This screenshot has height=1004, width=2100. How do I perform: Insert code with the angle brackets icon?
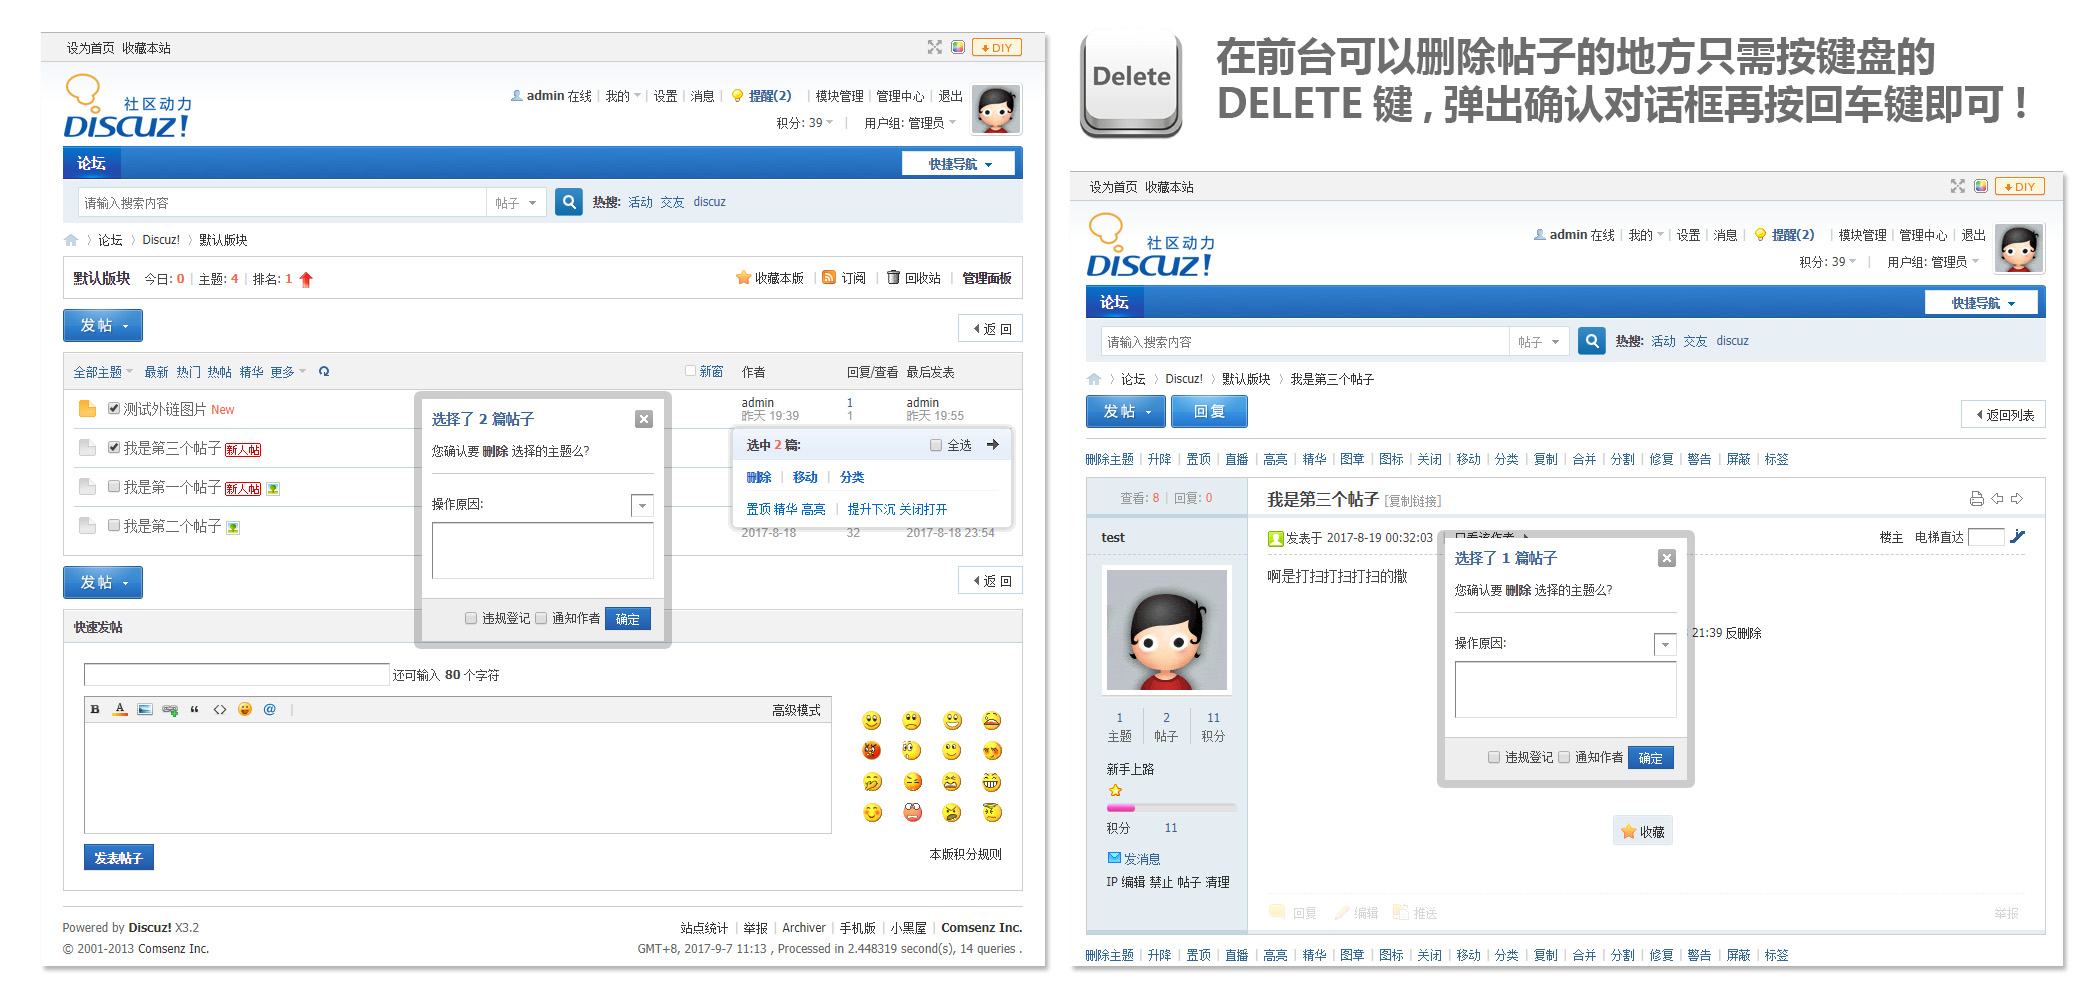[220, 710]
